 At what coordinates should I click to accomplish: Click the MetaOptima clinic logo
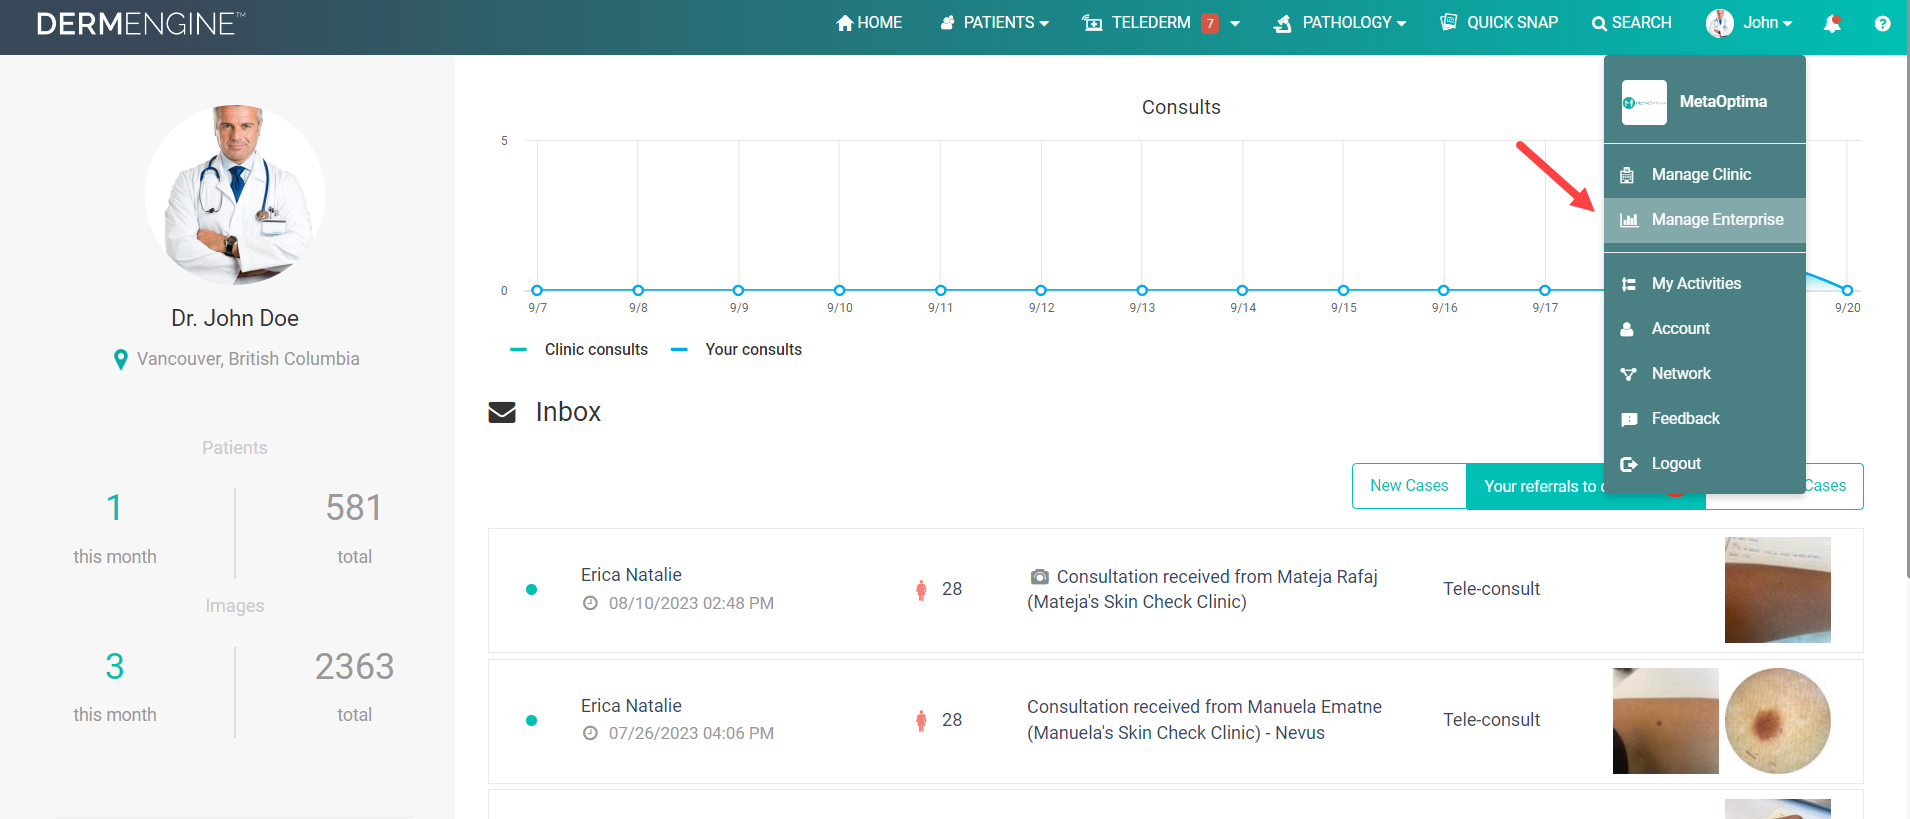pos(1644,102)
